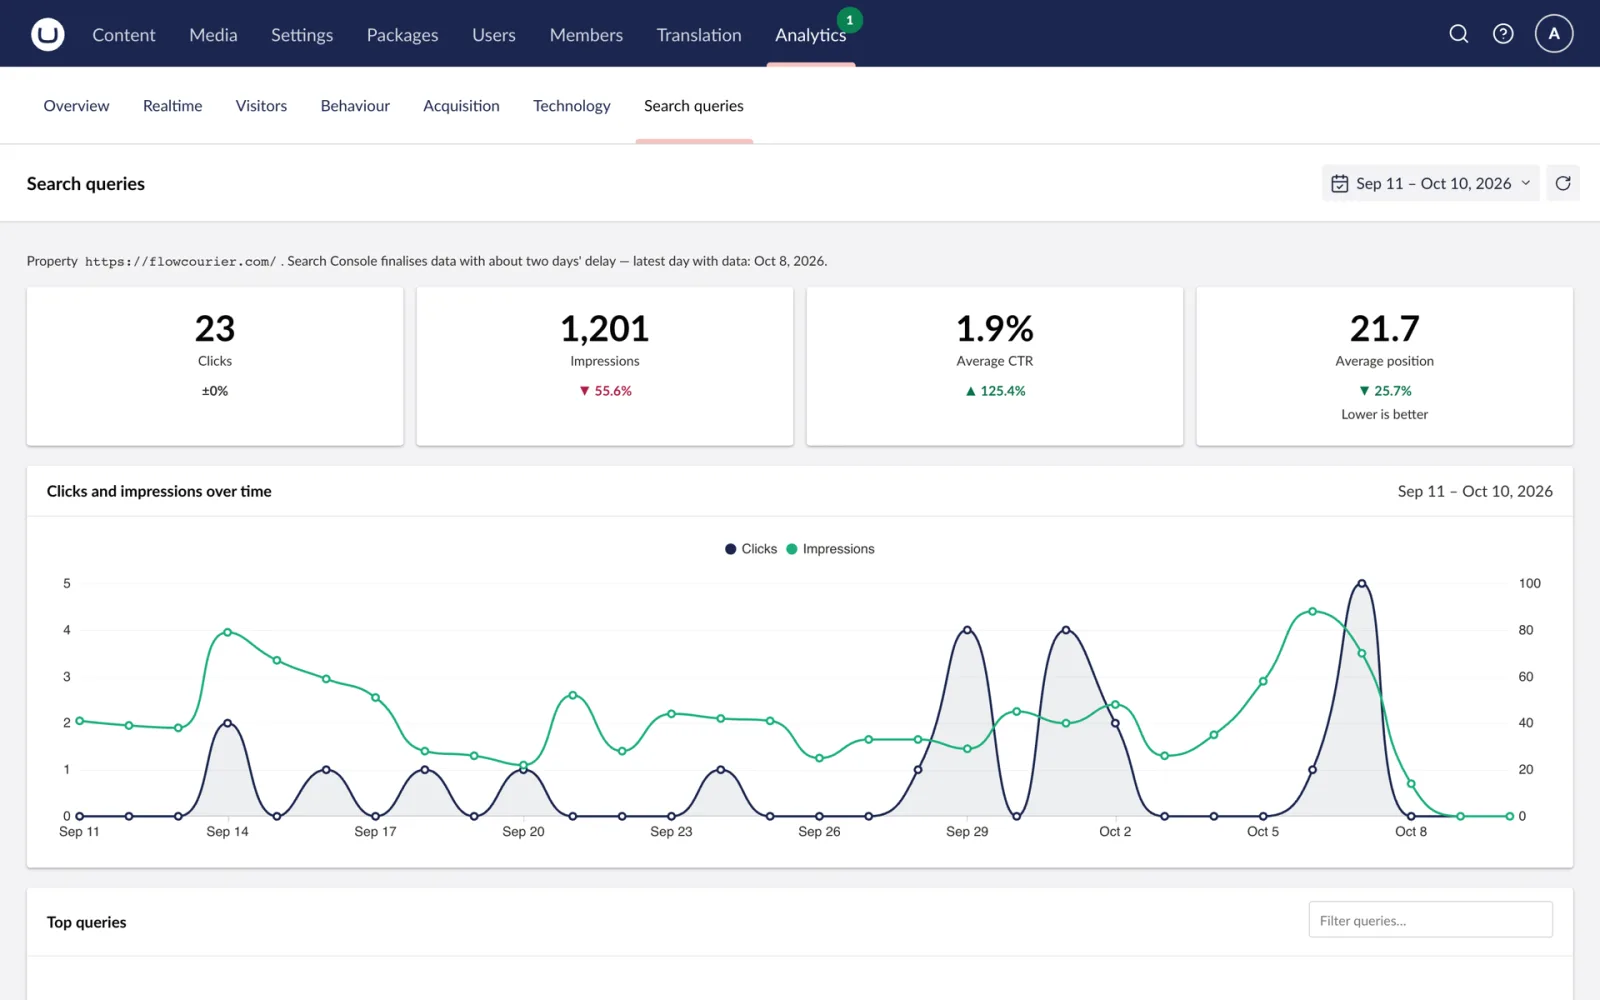
Task: Open the Content section
Action: [x=124, y=35]
